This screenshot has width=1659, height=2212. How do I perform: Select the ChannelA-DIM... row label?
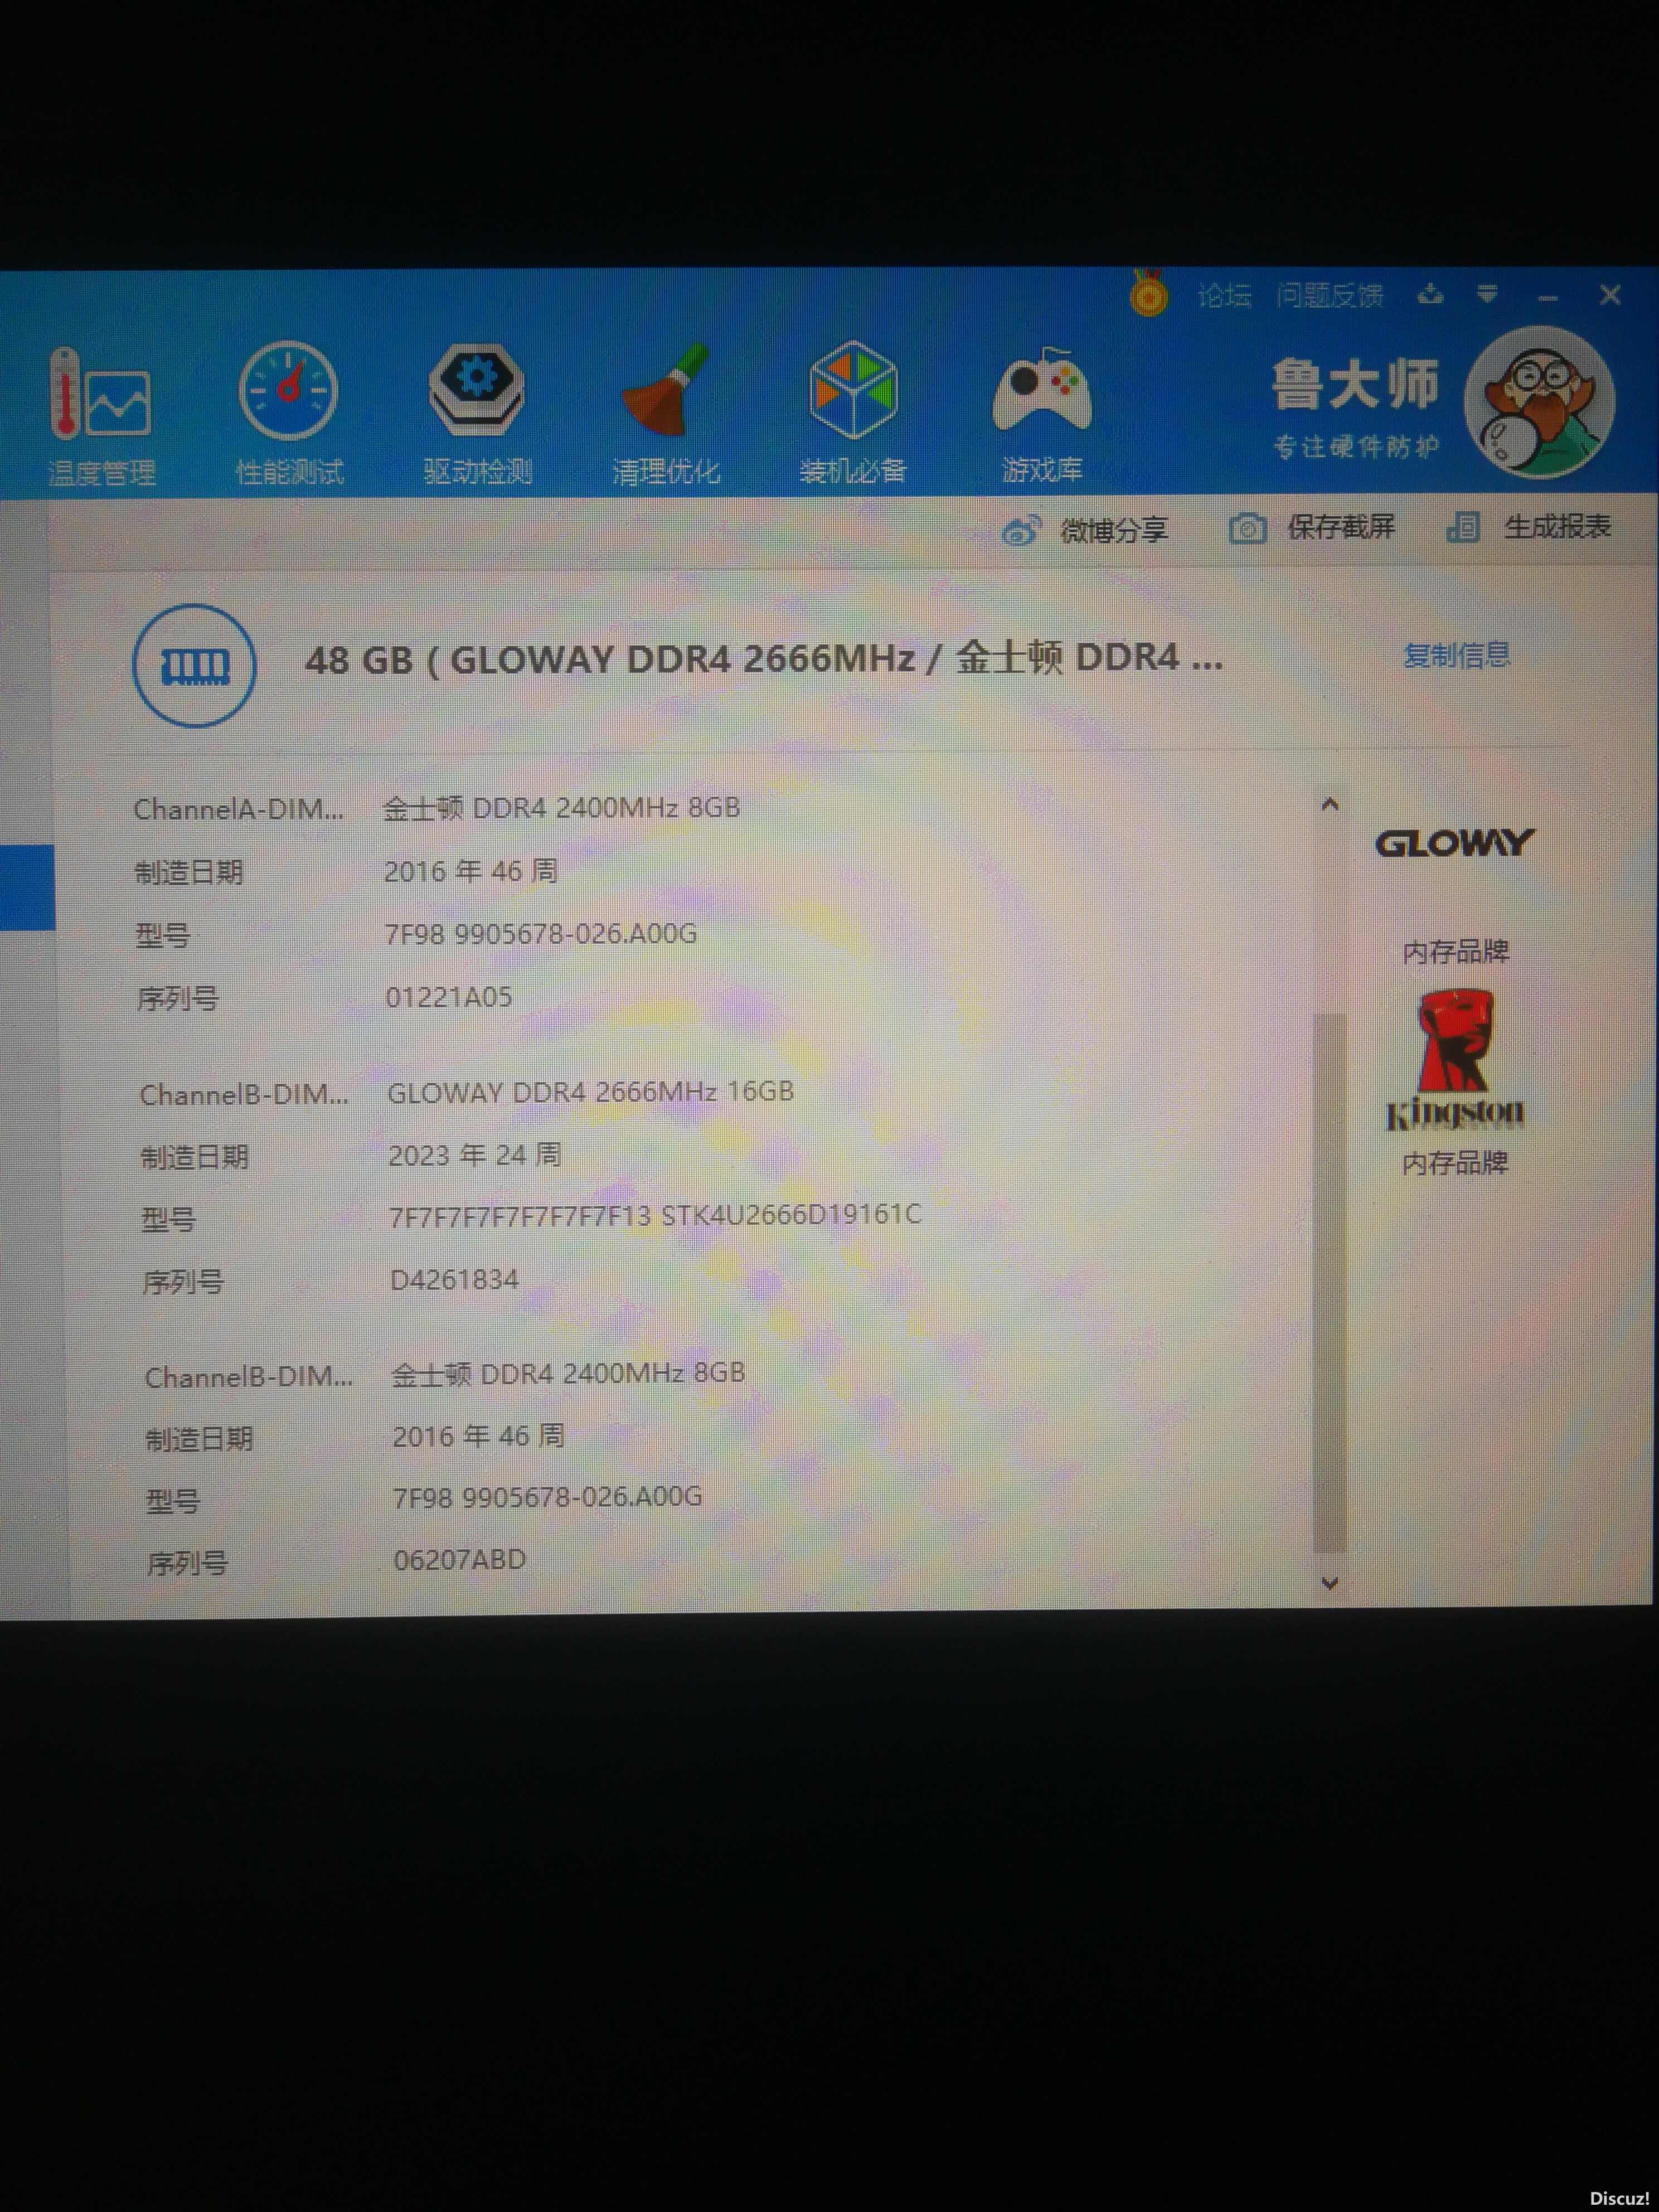pos(238,809)
